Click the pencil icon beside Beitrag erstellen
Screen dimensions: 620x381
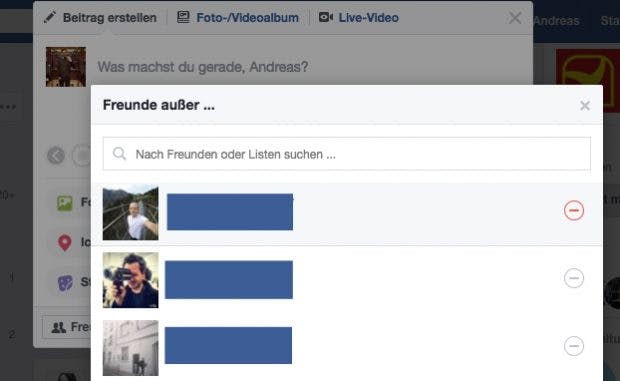click(x=50, y=17)
